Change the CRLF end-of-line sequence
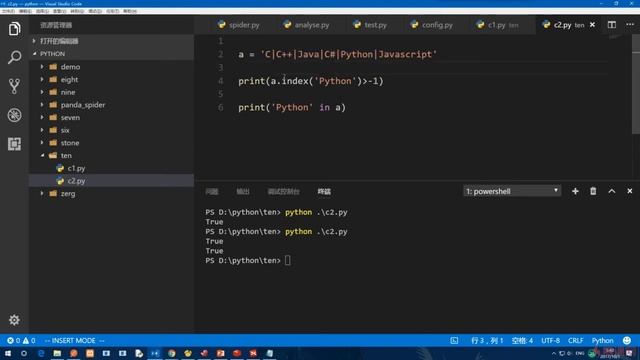This screenshot has height=360, width=640. pos(575,340)
